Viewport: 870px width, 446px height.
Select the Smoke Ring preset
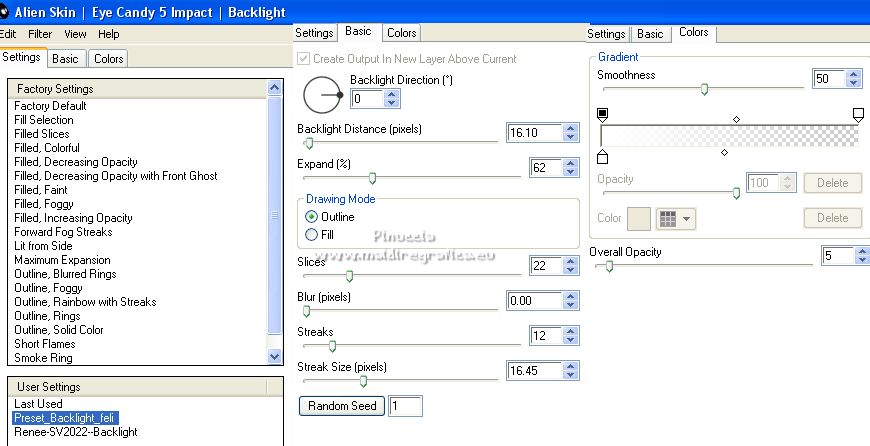pyautogui.click(x=43, y=358)
